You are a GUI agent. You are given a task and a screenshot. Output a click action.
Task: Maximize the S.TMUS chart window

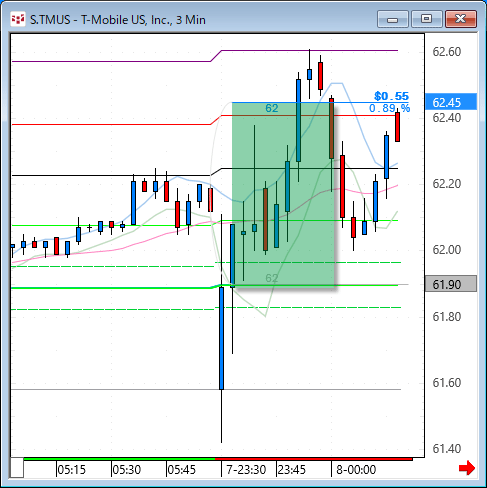point(427,19)
